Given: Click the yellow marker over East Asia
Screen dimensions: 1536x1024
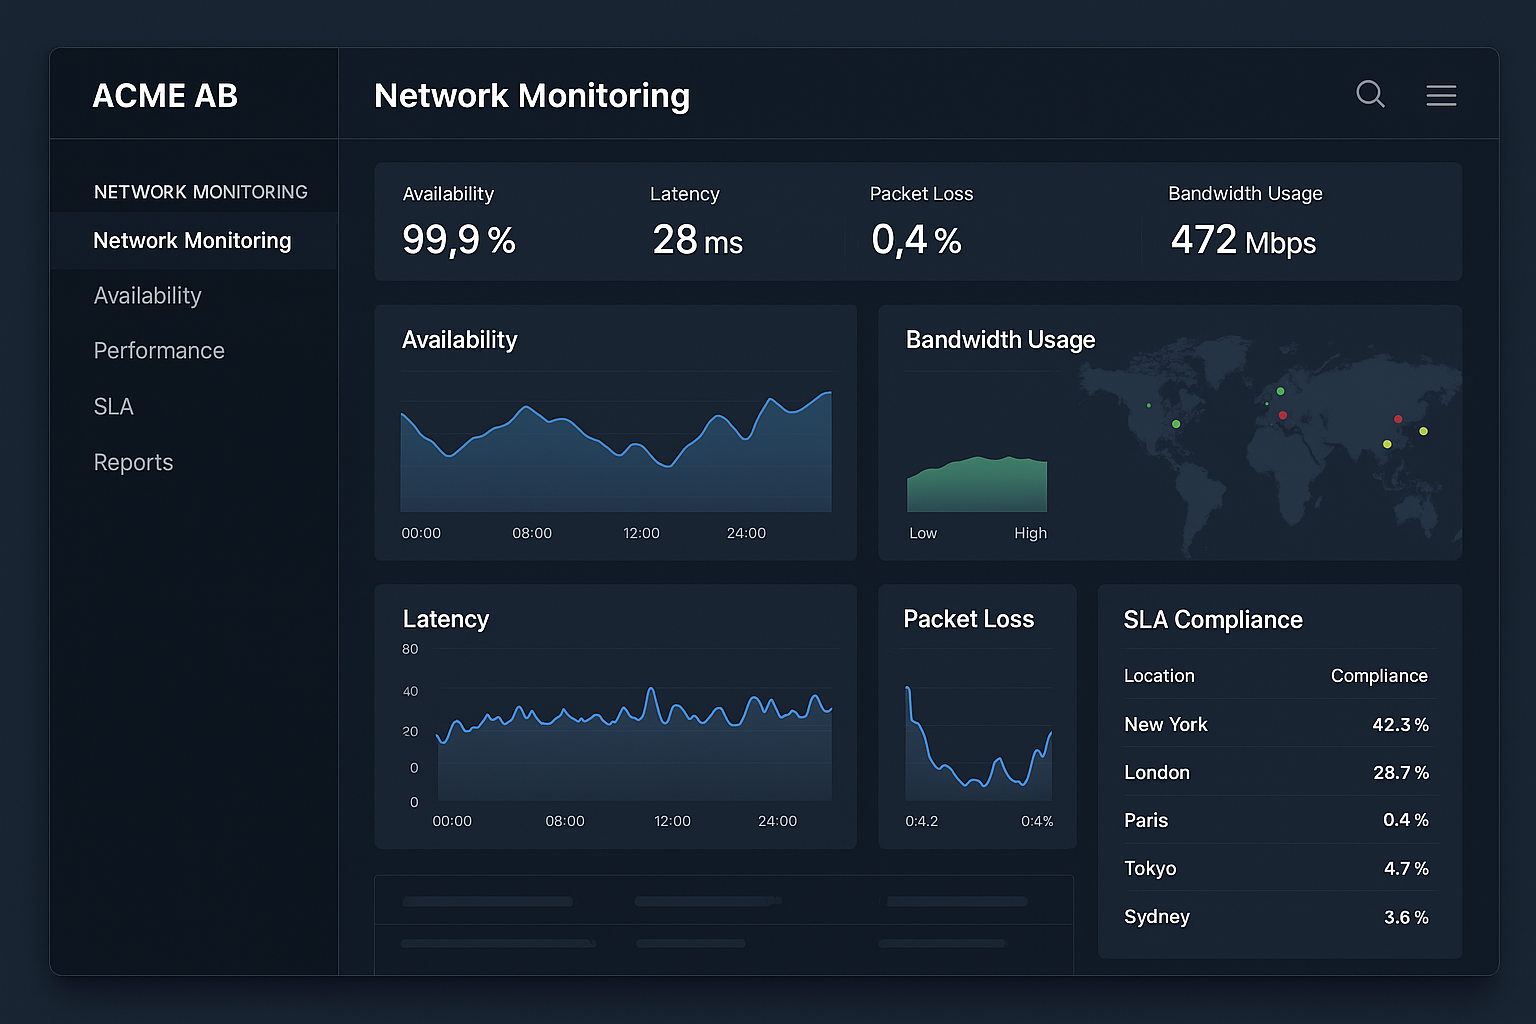Looking at the screenshot, I should pos(1423,432).
